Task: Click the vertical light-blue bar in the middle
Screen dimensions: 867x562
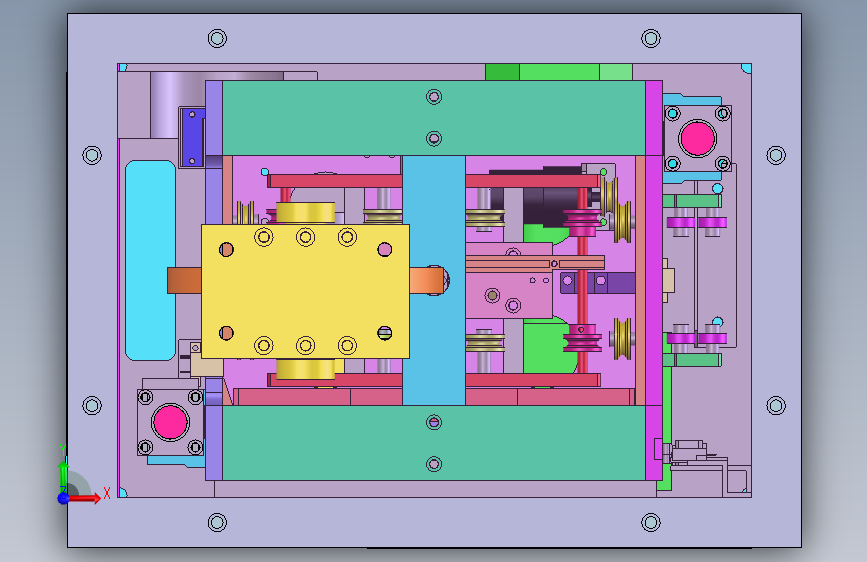Action: [x=434, y=280]
